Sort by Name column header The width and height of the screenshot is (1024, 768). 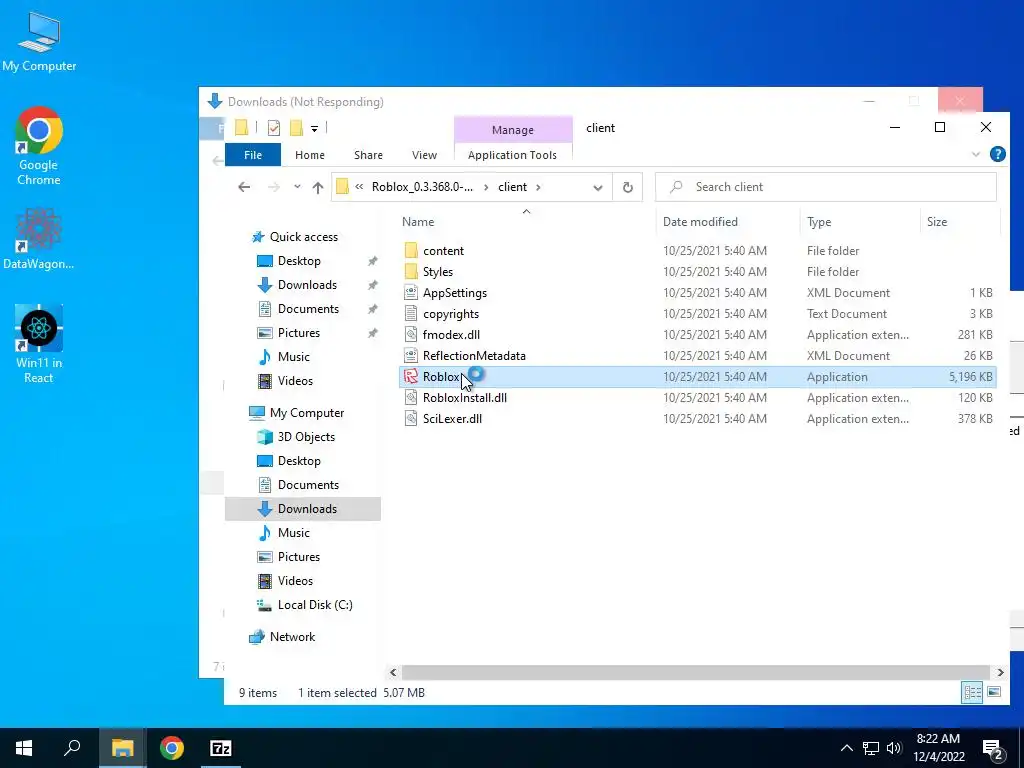click(526, 221)
